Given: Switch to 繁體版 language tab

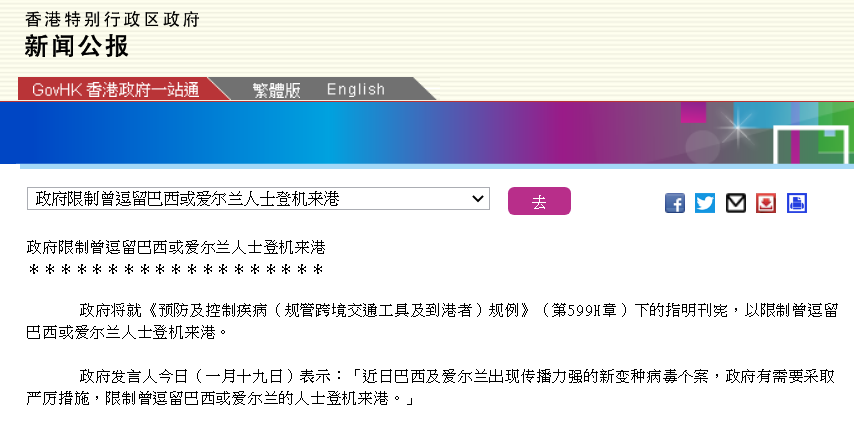Looking at the screenshot, I should tap(276, 89).
